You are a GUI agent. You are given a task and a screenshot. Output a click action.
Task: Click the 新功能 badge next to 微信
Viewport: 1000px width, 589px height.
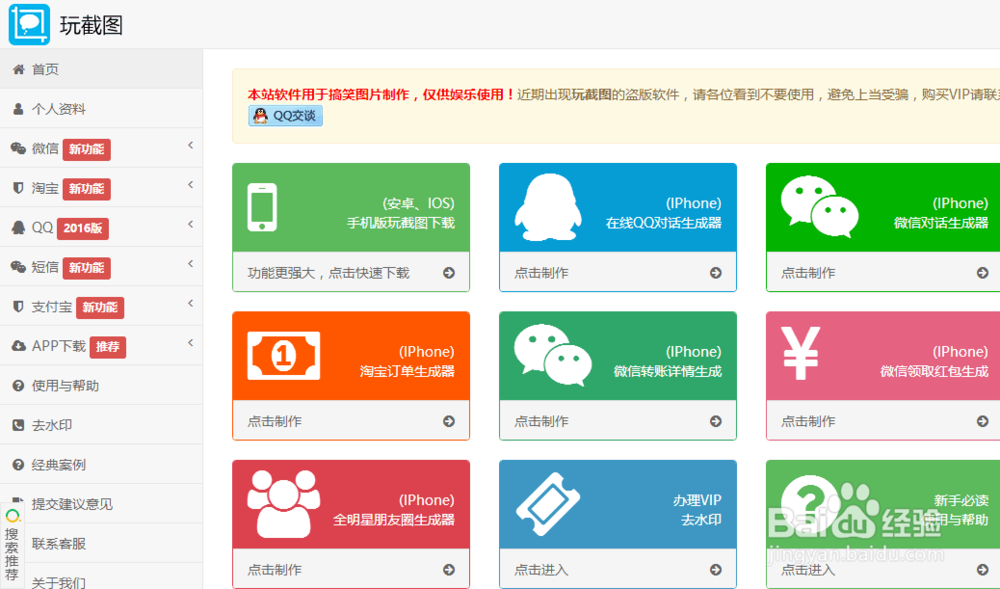pos(87,149)
